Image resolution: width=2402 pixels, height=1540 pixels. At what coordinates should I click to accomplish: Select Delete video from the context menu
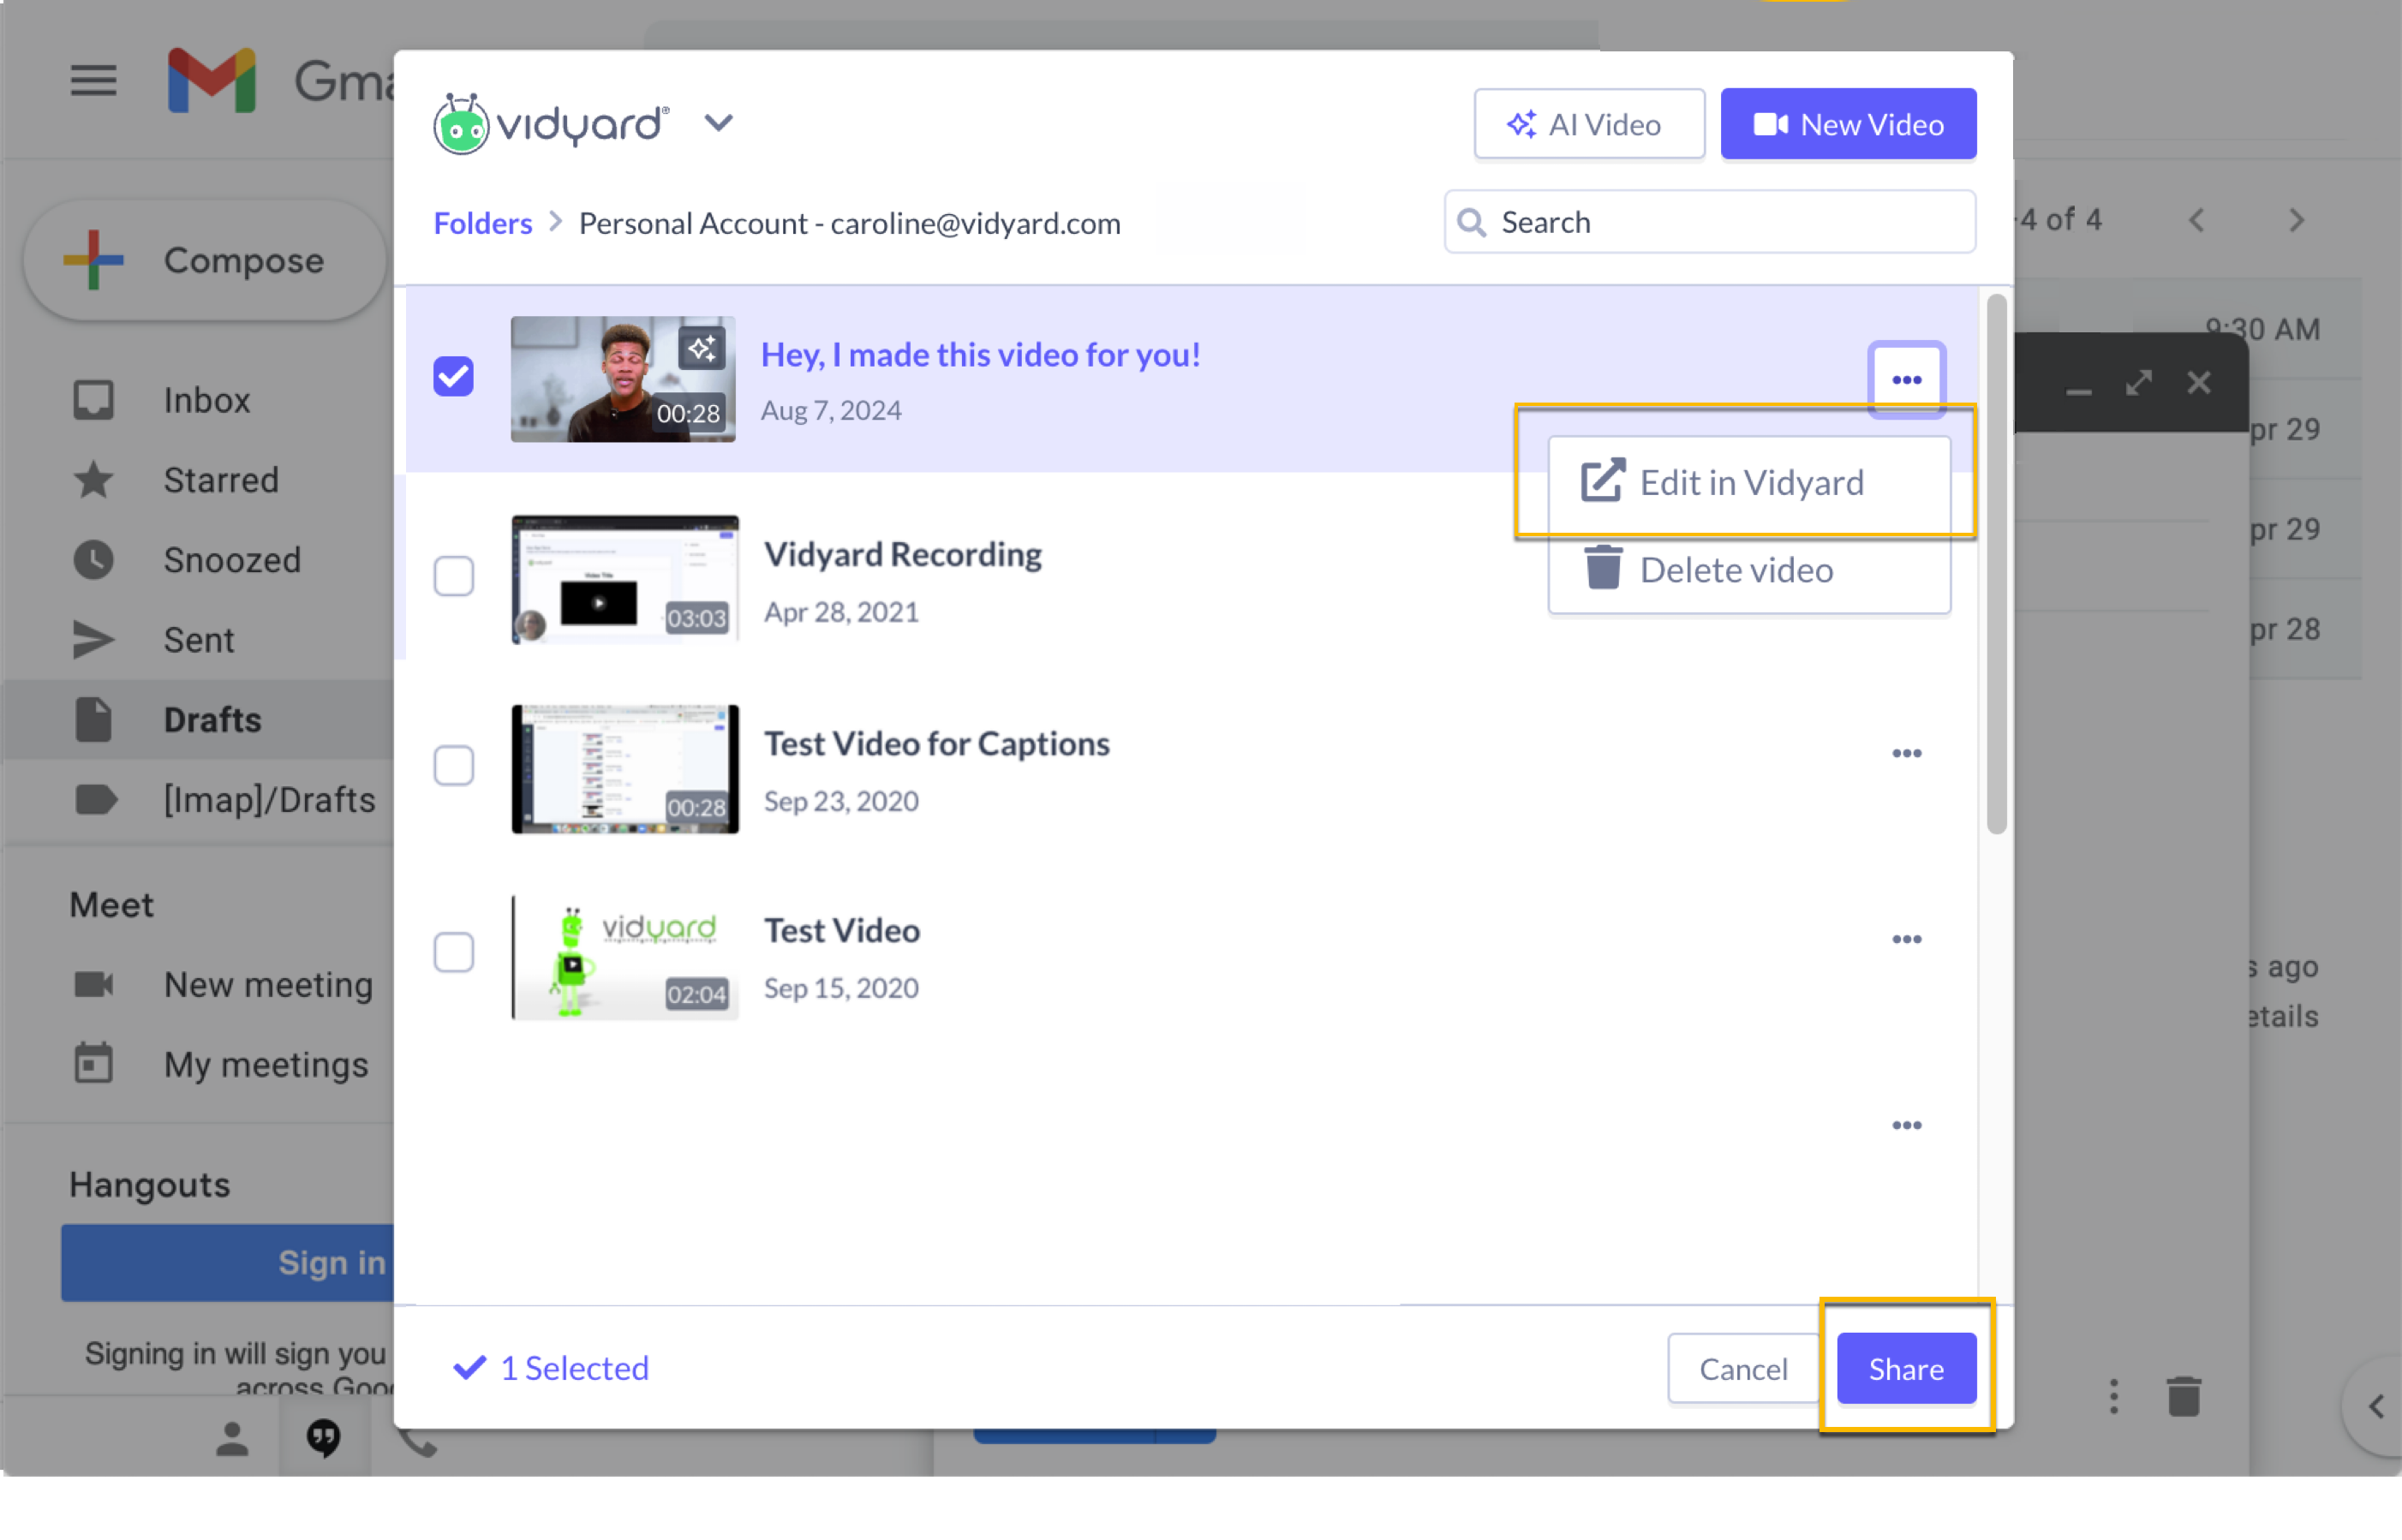click(x=1737, y=569)
